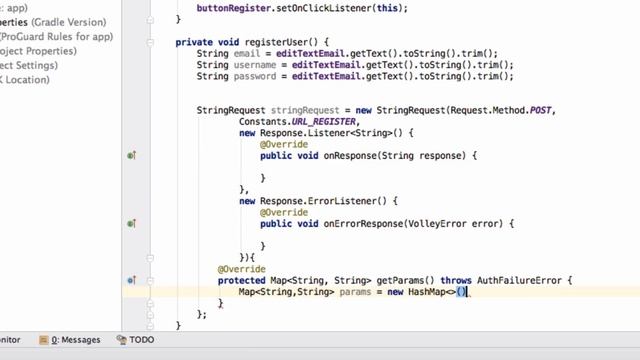Collapse the getParams method using its fold marker
640x360 pixels.
(x=150, y=281)
